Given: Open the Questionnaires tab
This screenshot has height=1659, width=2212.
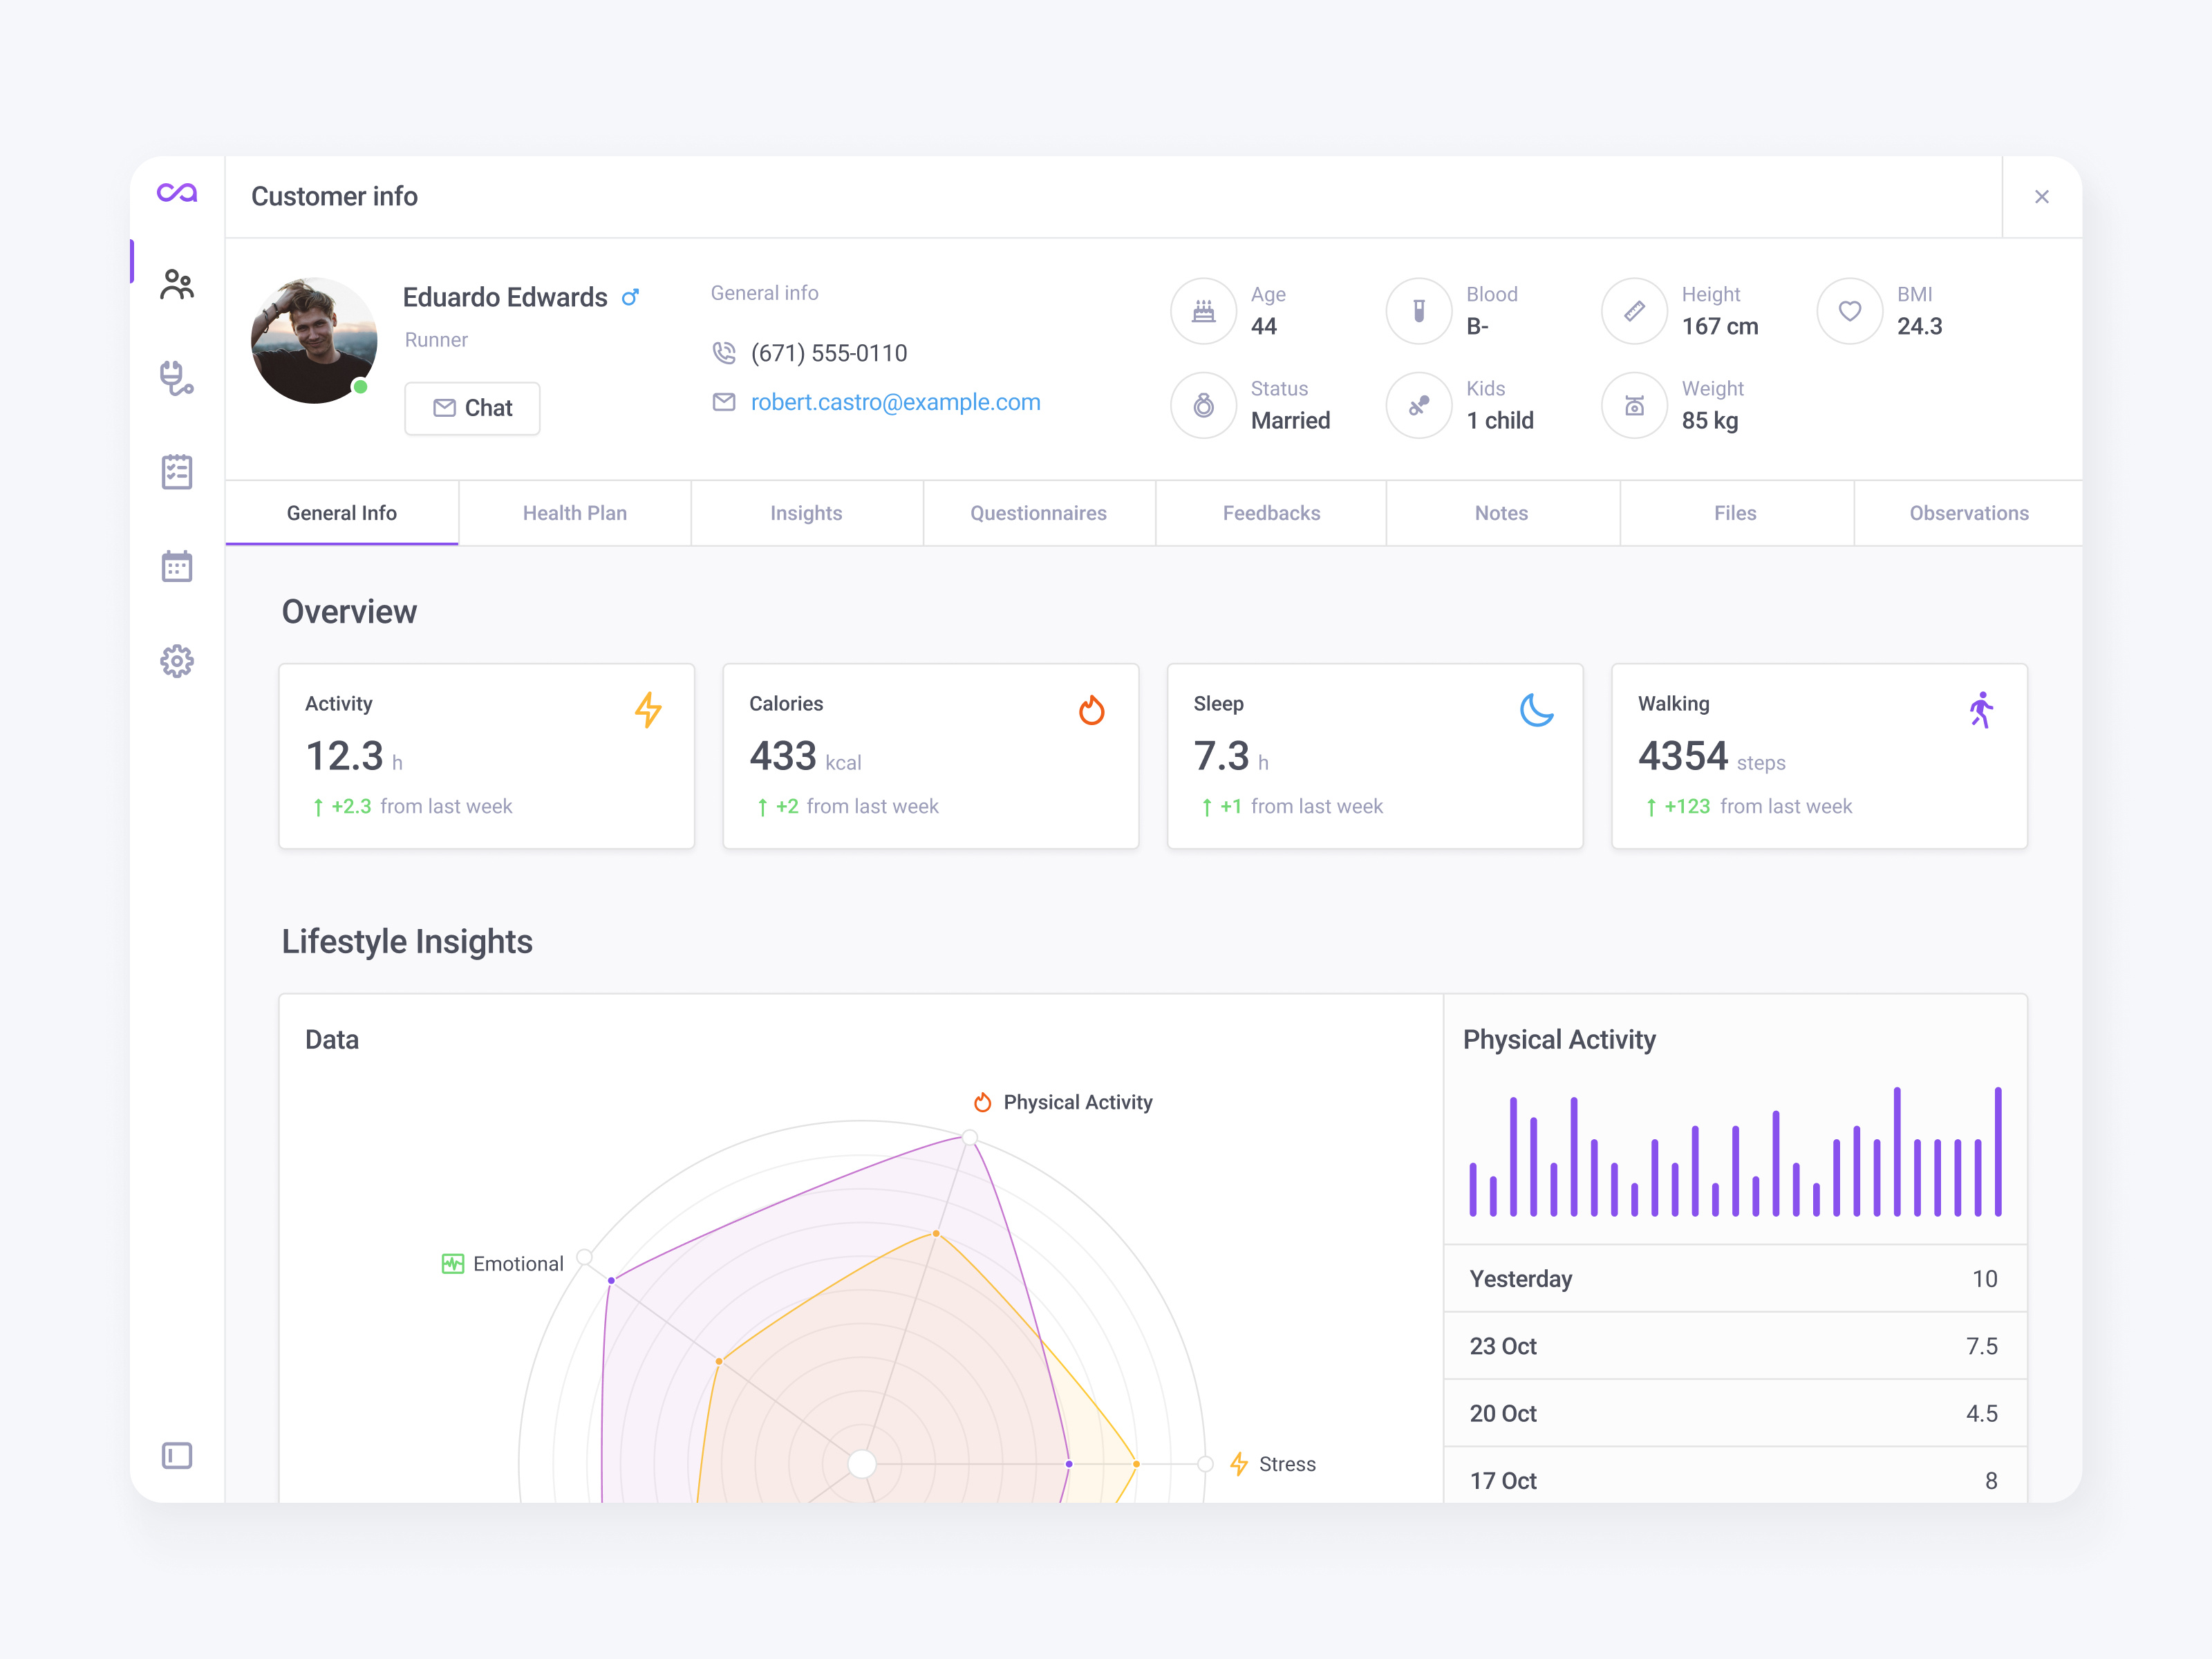Looking at the screenshot, I should tap(1039, 513).
